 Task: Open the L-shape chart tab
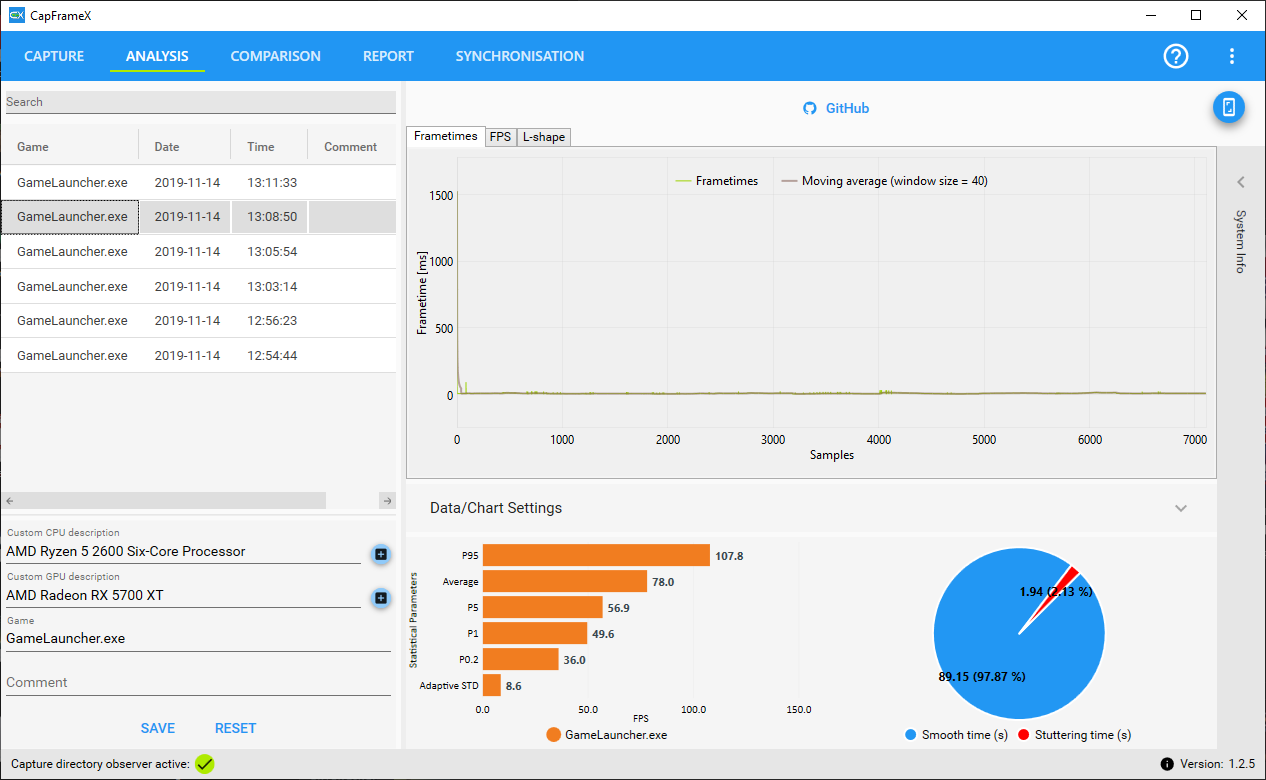[543, 137]
